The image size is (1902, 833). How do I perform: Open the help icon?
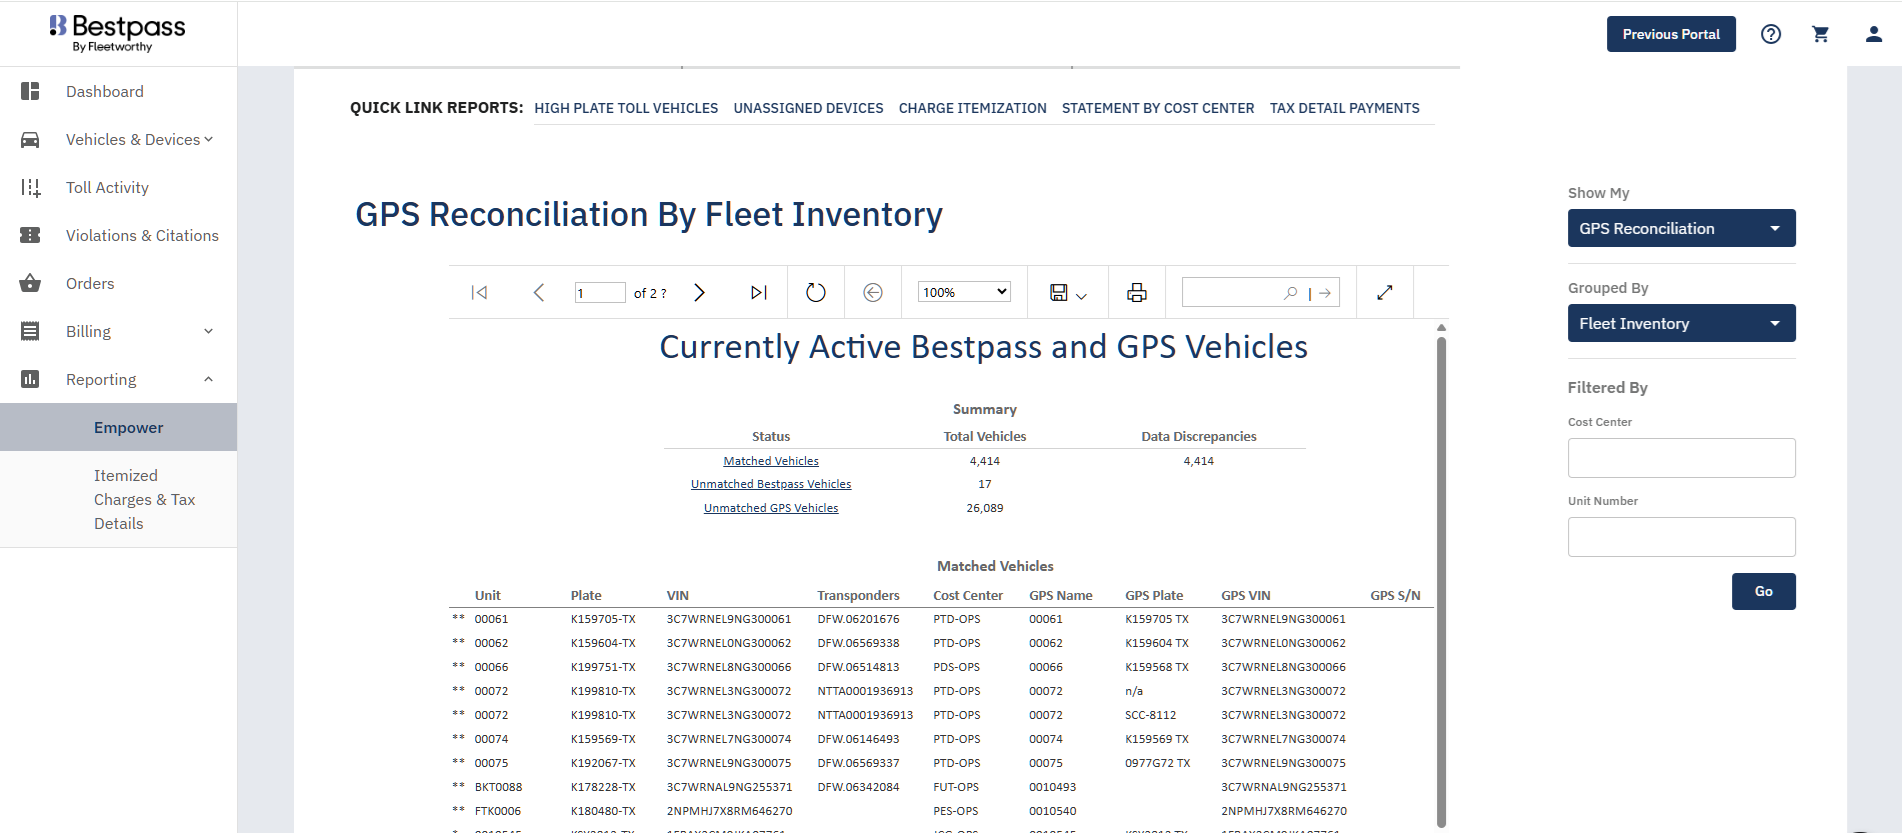tap(1770, 34)
